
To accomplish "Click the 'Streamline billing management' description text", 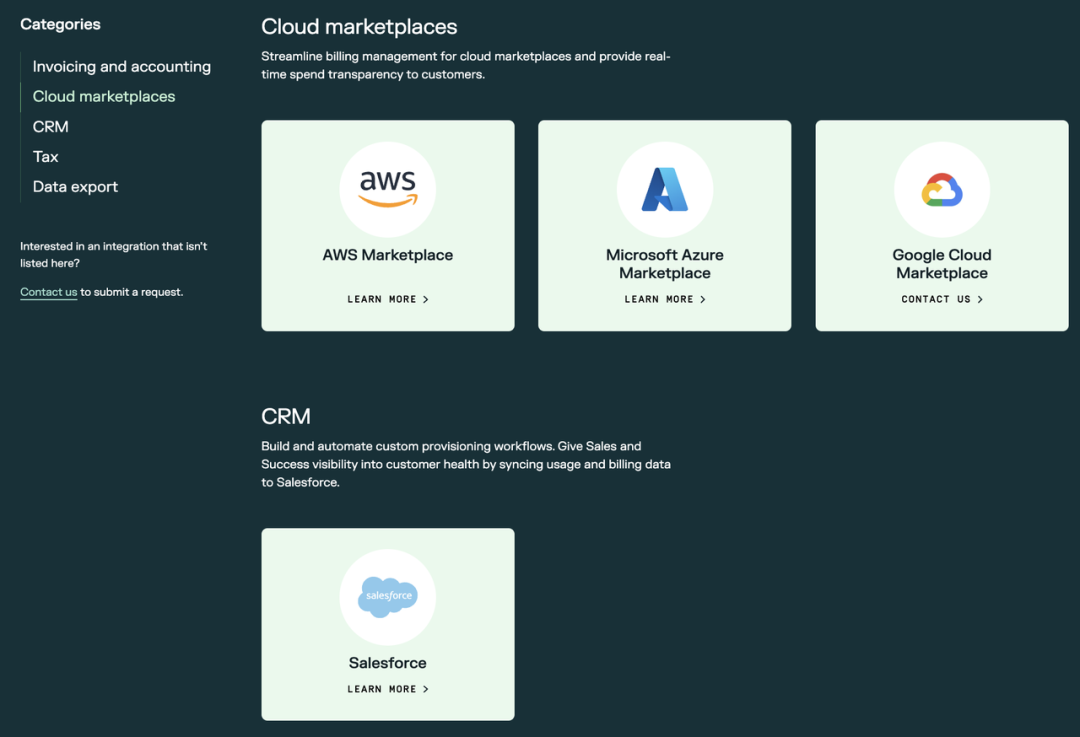I will (466, 65).
